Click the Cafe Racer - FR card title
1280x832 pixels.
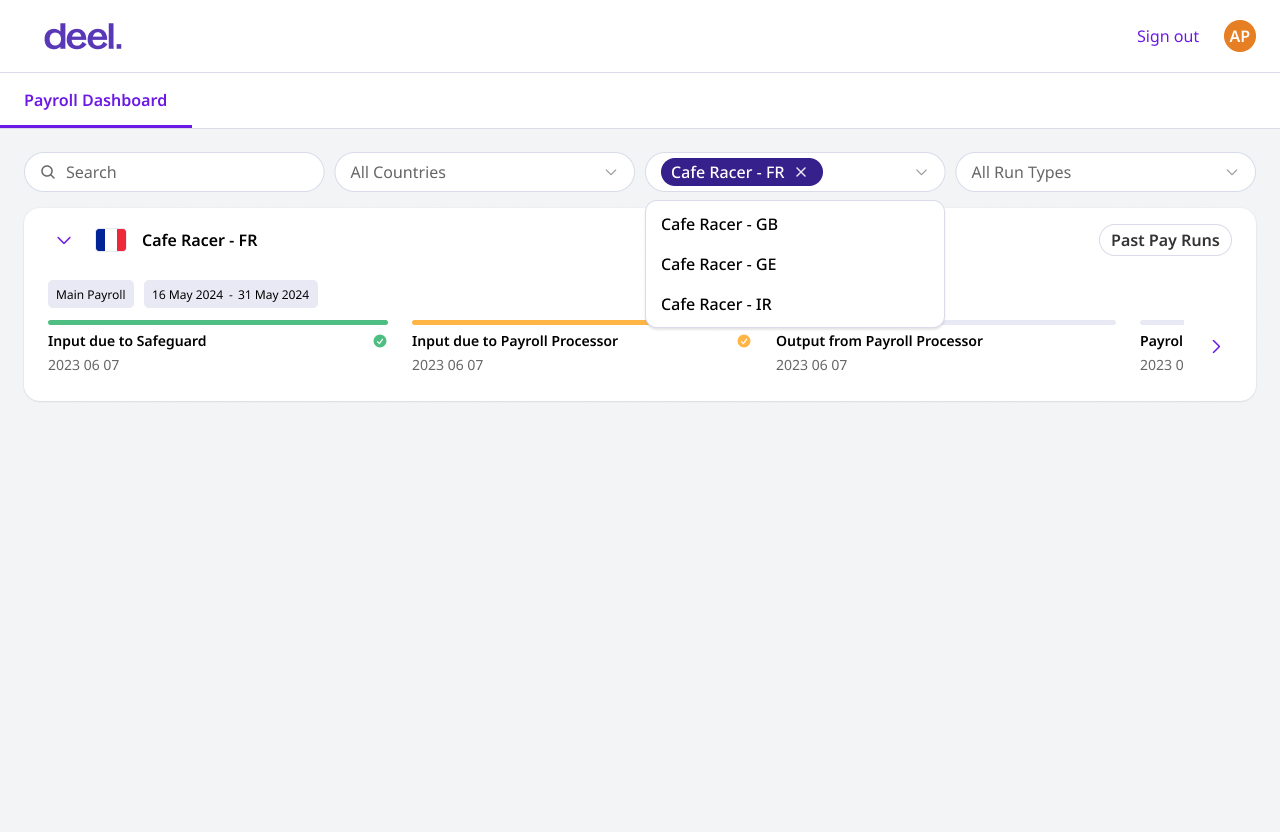[x=200, y=240]
